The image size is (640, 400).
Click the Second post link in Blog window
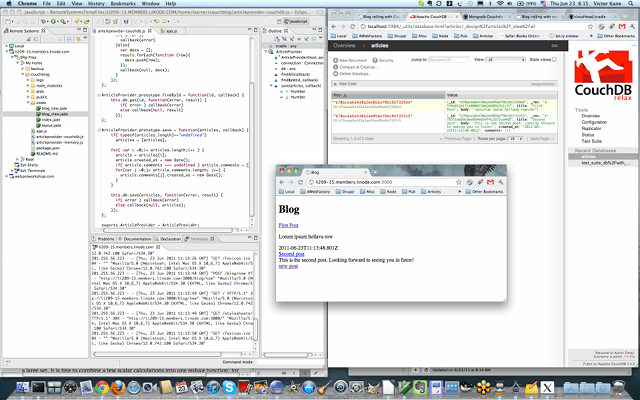tap(291, 254)
